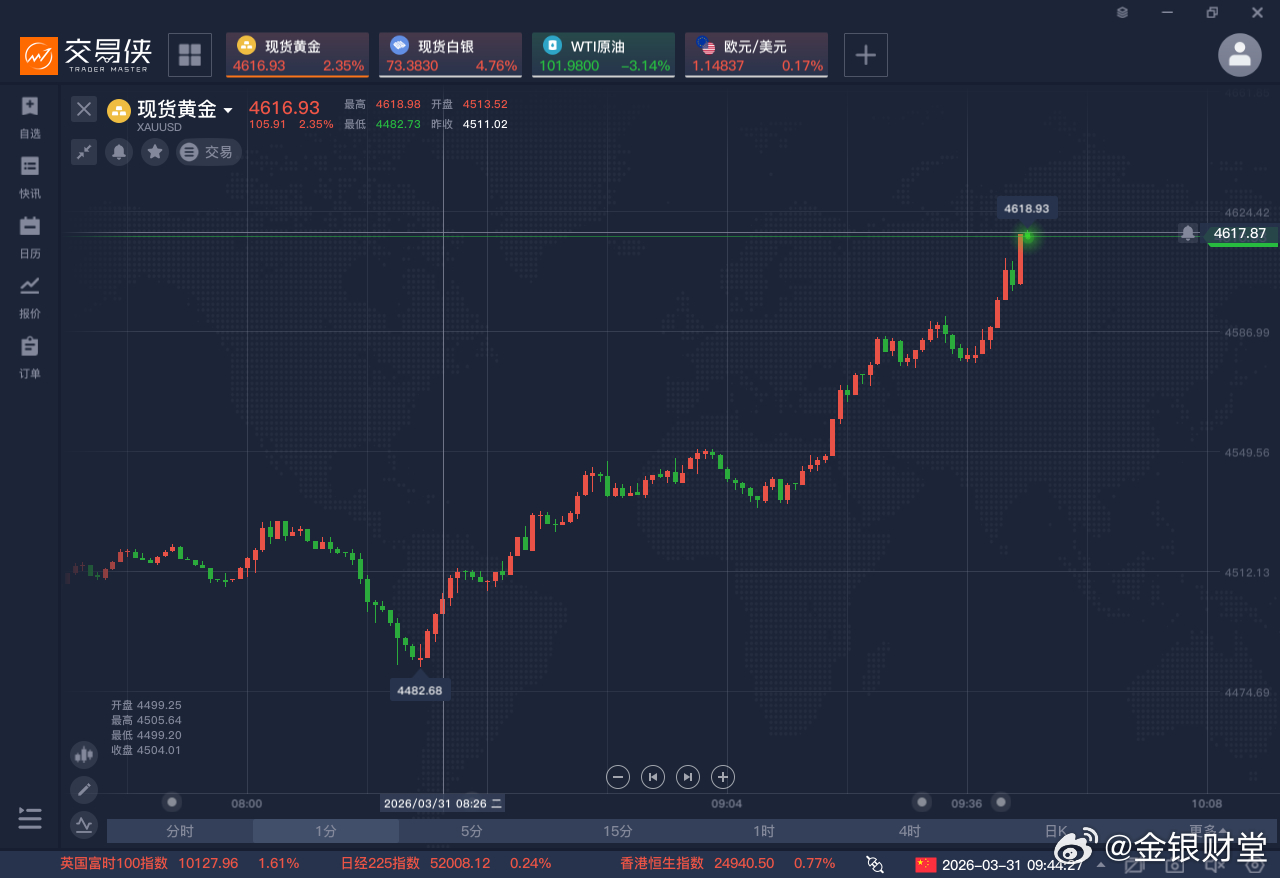Image resolution: width=1280 pixels, height=878 pixels.
Task: Open the 交易 trade button
Action: click(x=208, y=152)
